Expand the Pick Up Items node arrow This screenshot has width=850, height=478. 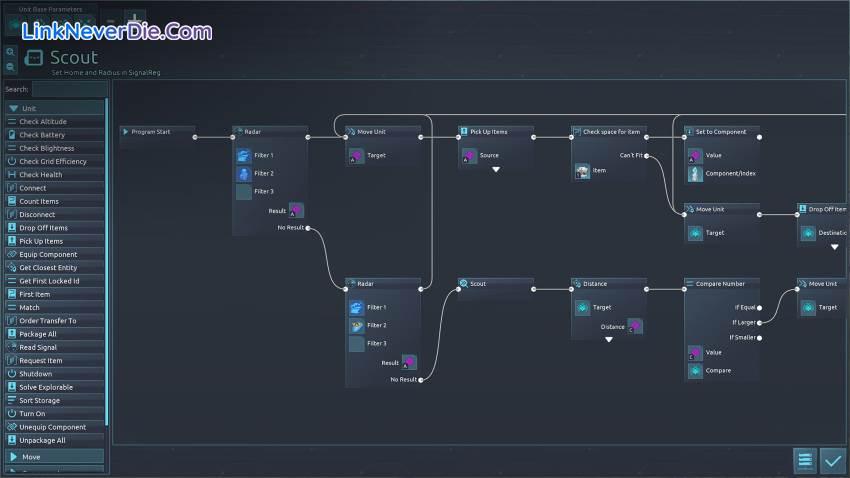[495, 170]
